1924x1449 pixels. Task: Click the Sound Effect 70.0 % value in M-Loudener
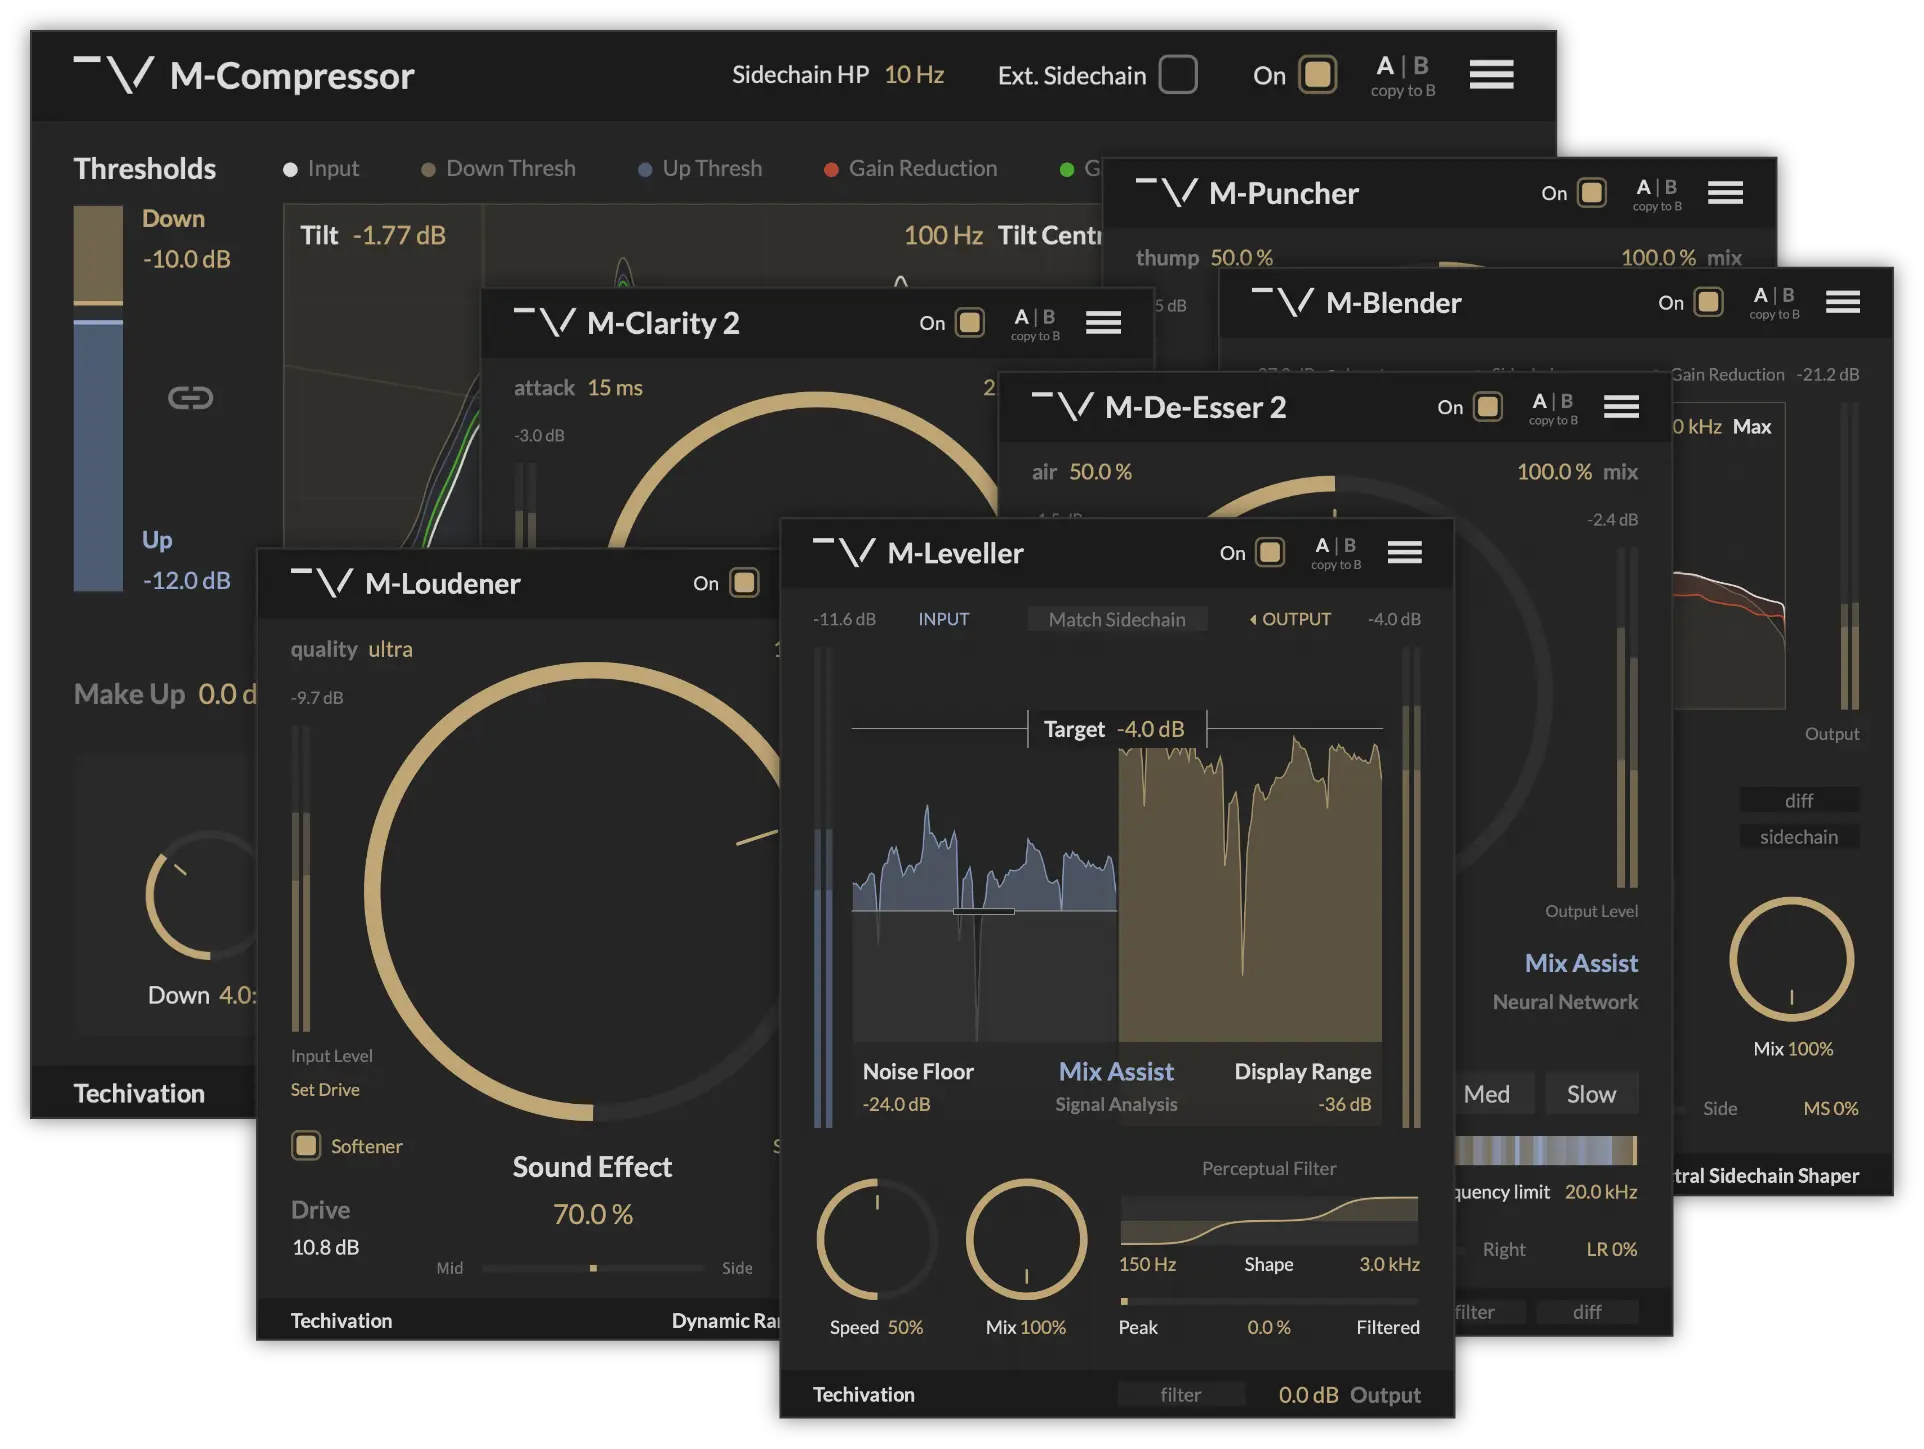(x=593, y=1214)
